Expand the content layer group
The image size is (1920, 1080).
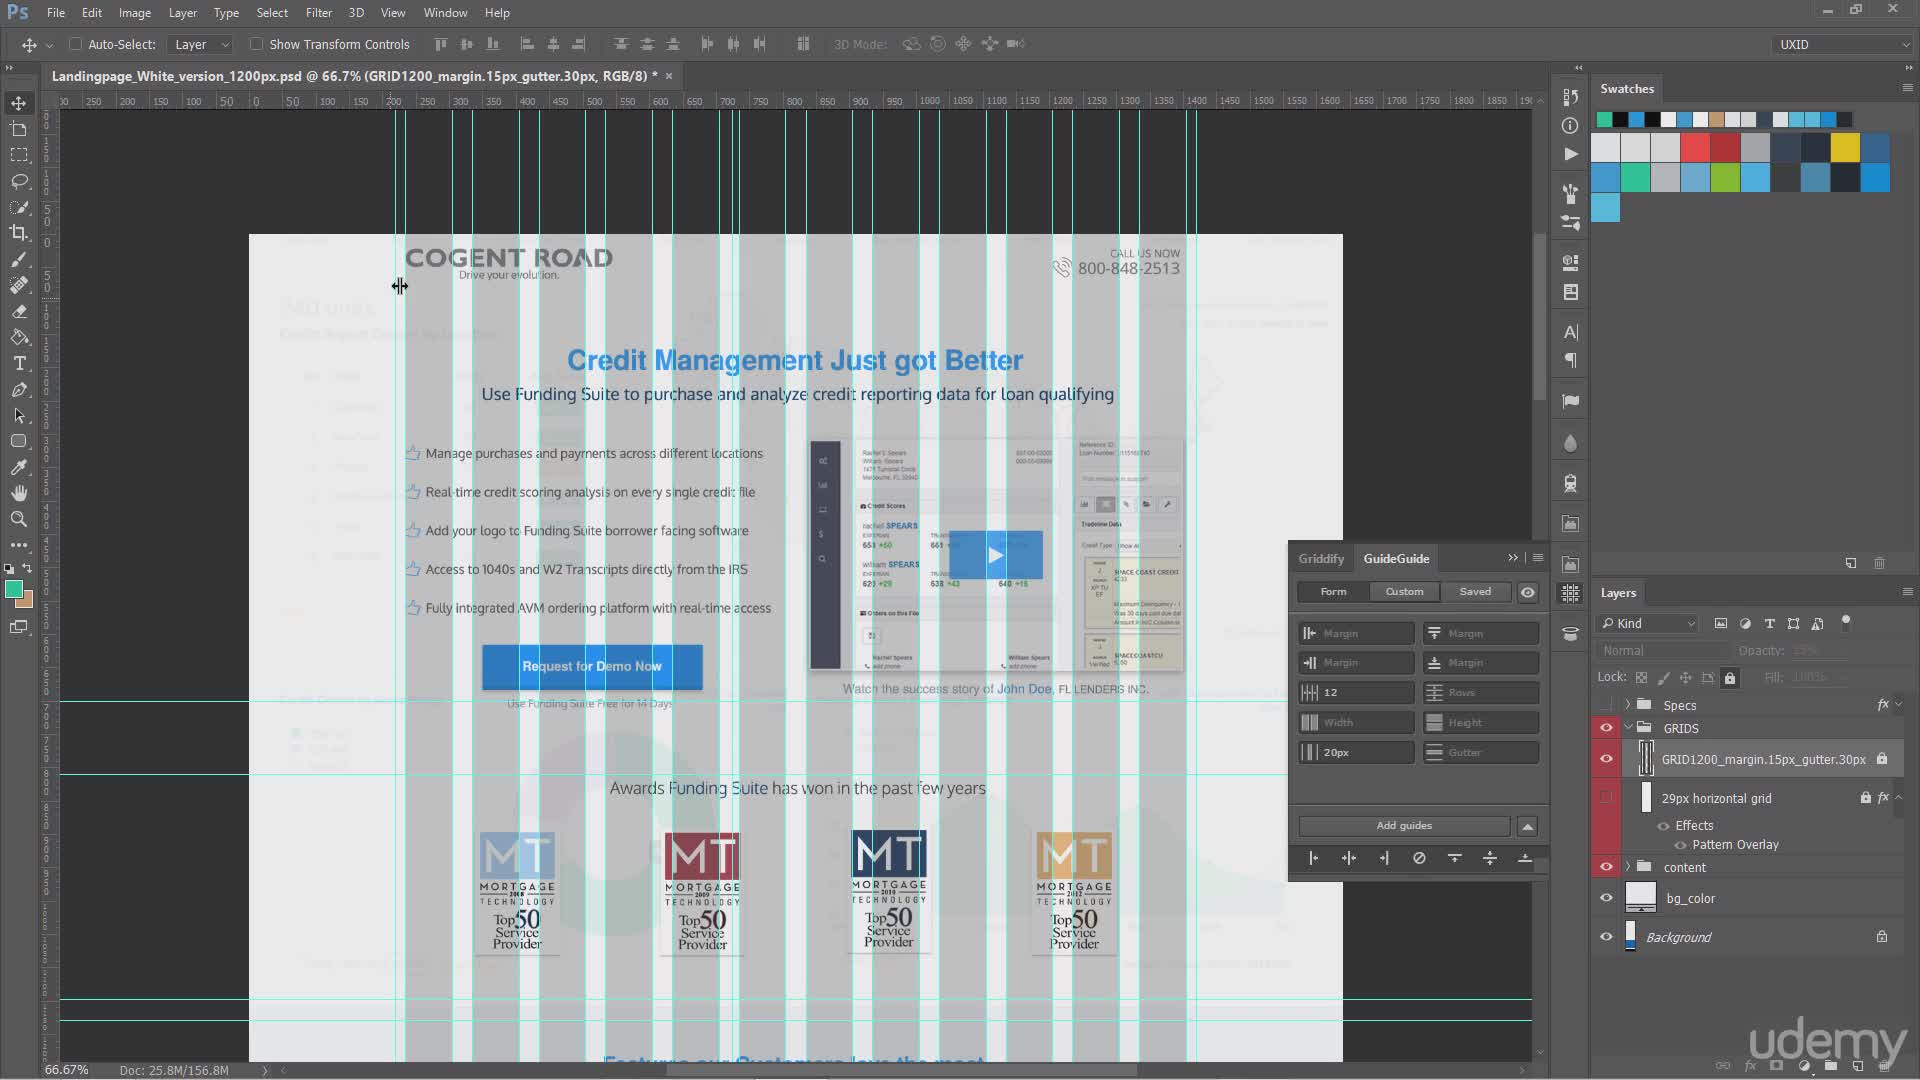(x=1628, y=867)
